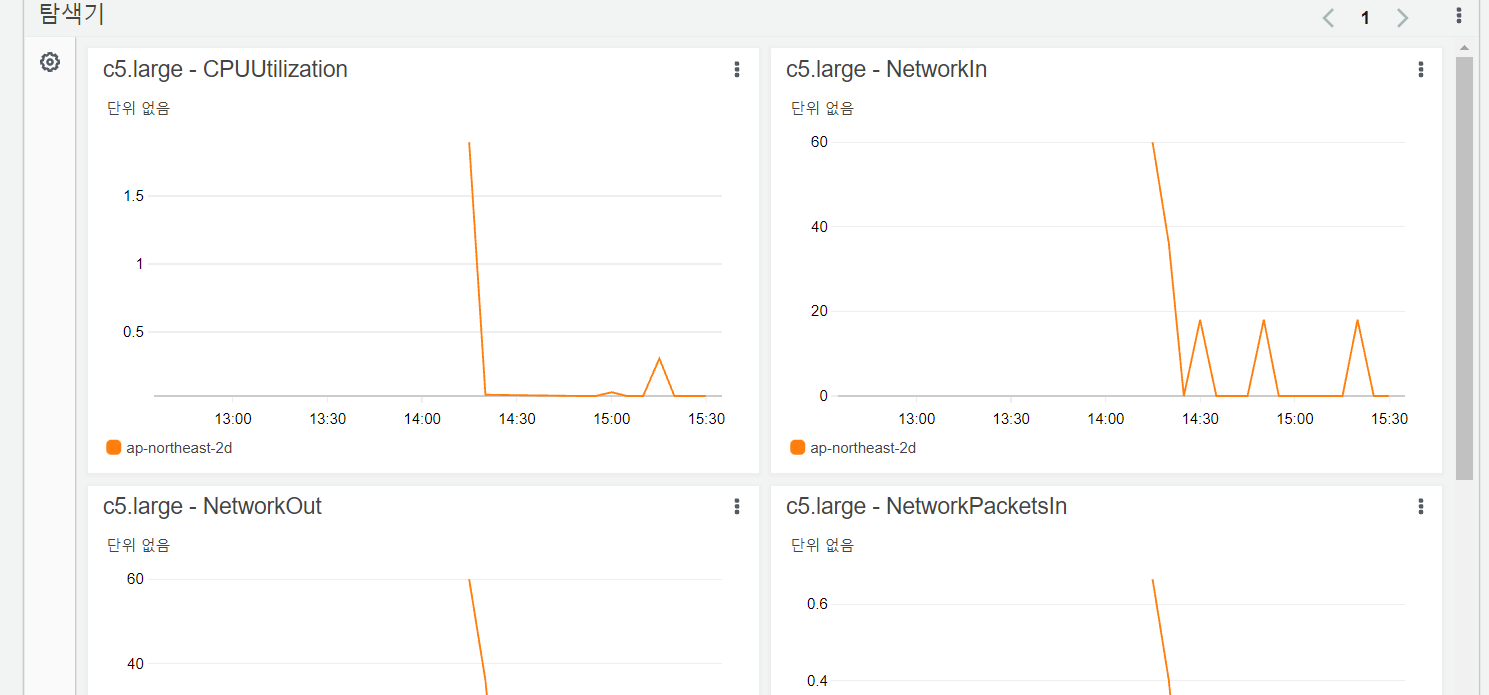Open the NetworkOut widget actions menu
The height and width of the screenshot is (695, 1489).
point(737,506)
